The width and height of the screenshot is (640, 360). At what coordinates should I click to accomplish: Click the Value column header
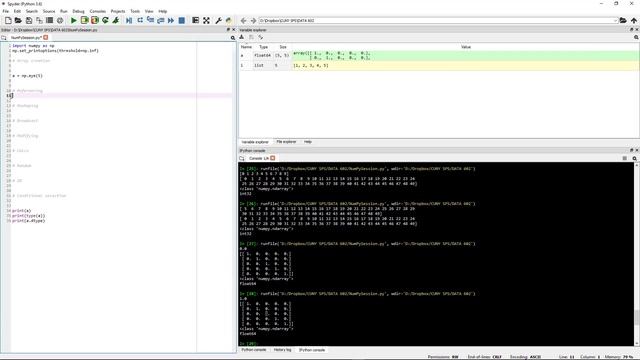[466, 47]
